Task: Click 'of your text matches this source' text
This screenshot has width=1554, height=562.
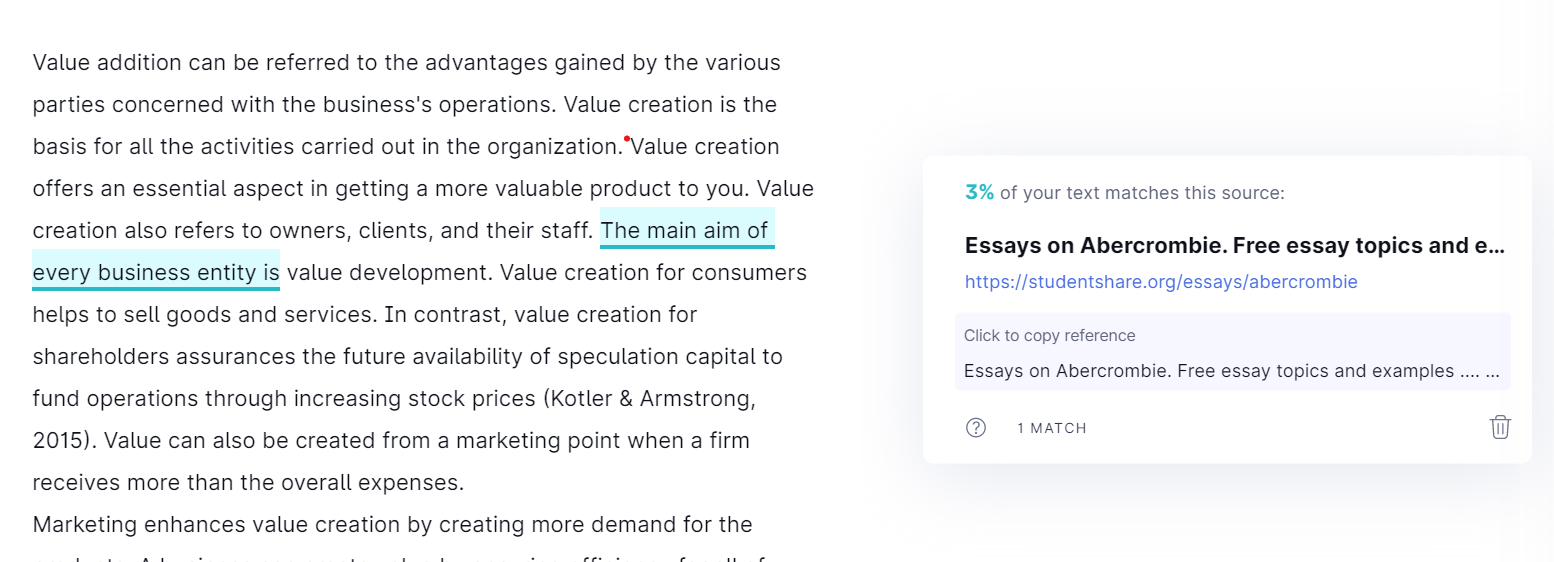Action: pos(1142,193)
